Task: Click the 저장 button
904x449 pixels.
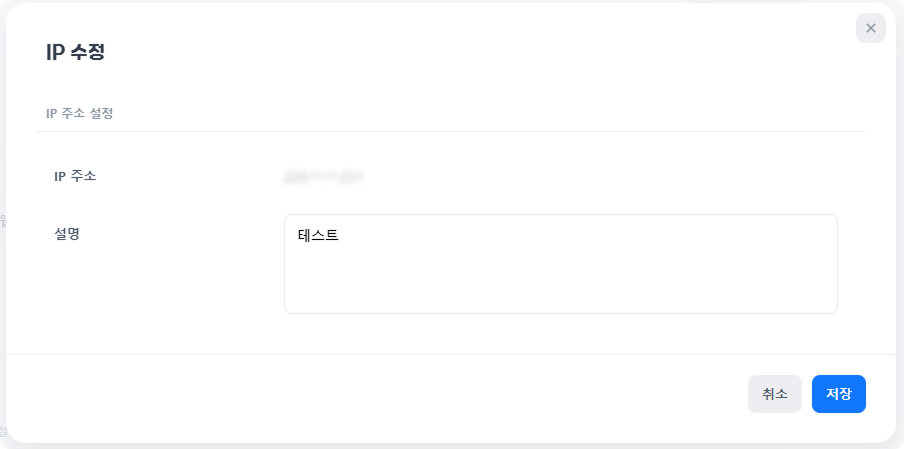Action: coord(838,394)
